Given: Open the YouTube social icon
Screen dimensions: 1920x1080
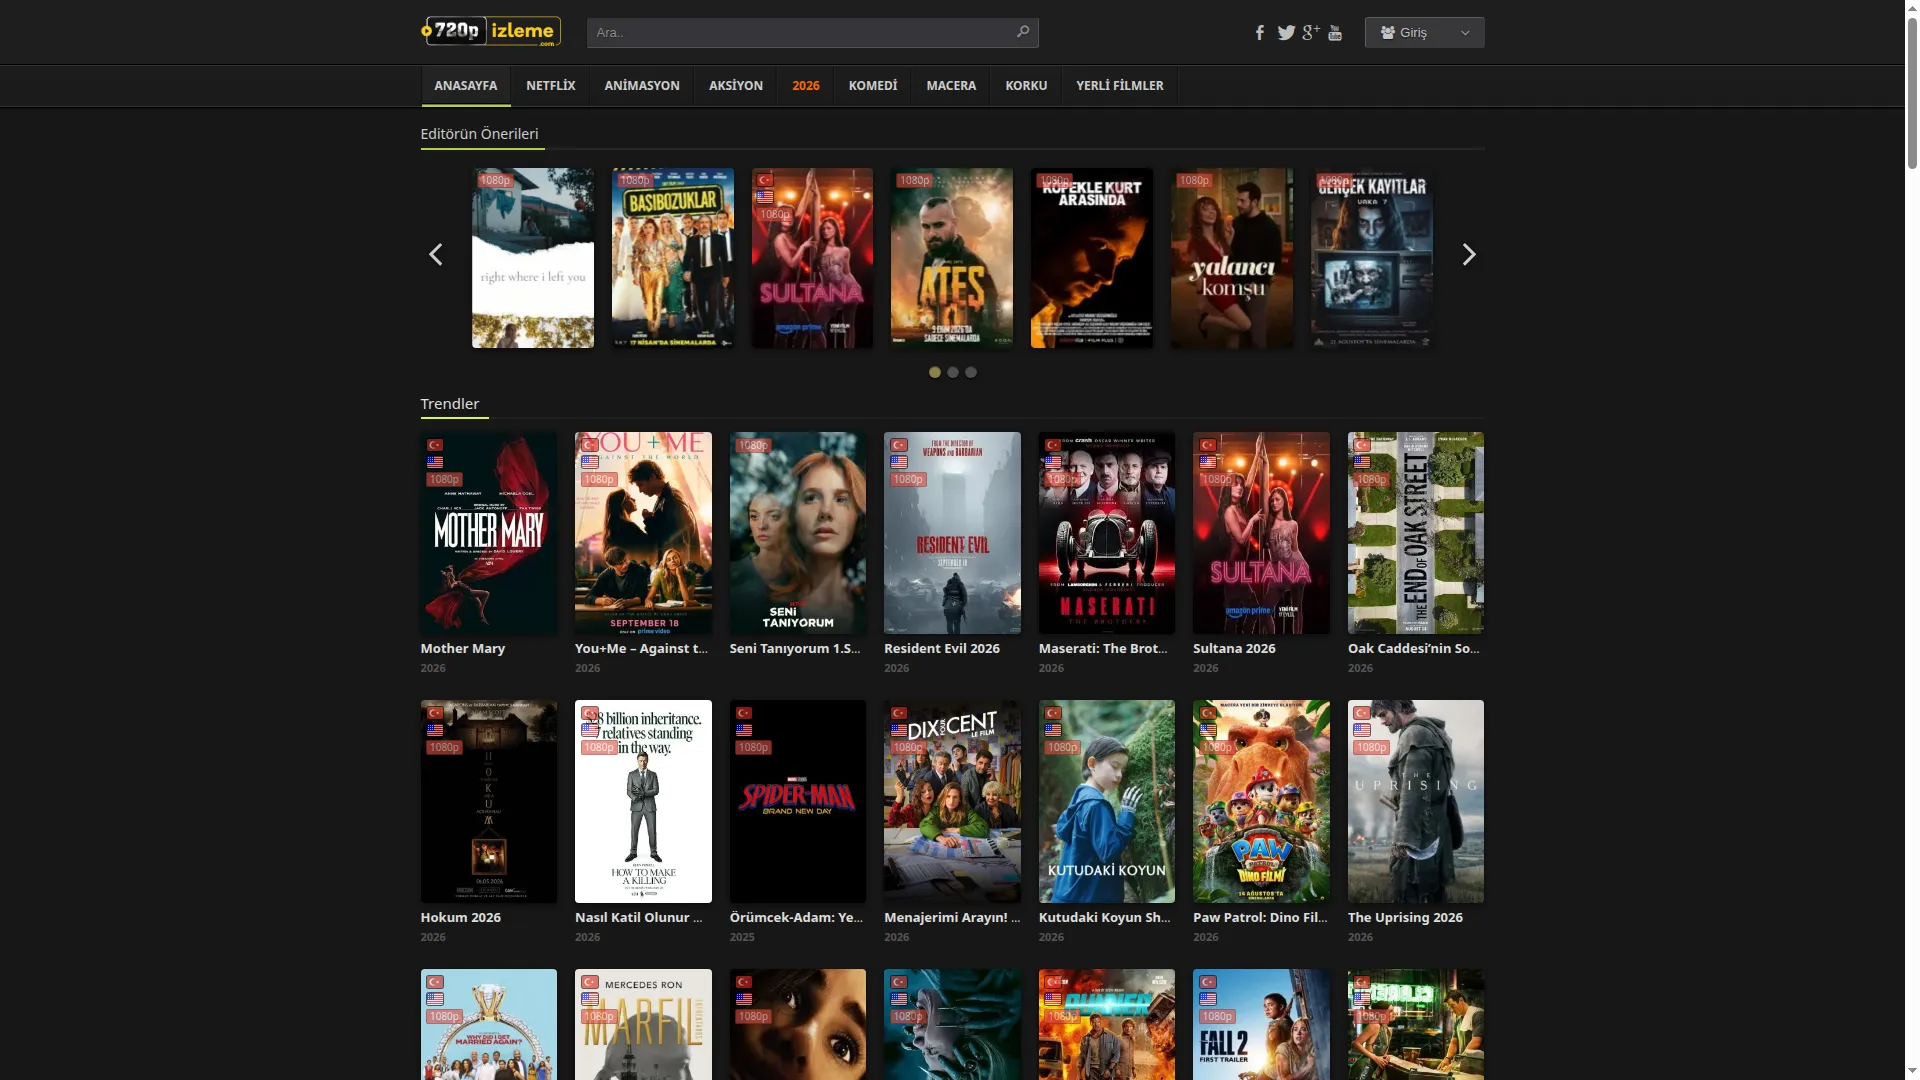Looking at the screenshot, I should click(x=1335, y=33).
